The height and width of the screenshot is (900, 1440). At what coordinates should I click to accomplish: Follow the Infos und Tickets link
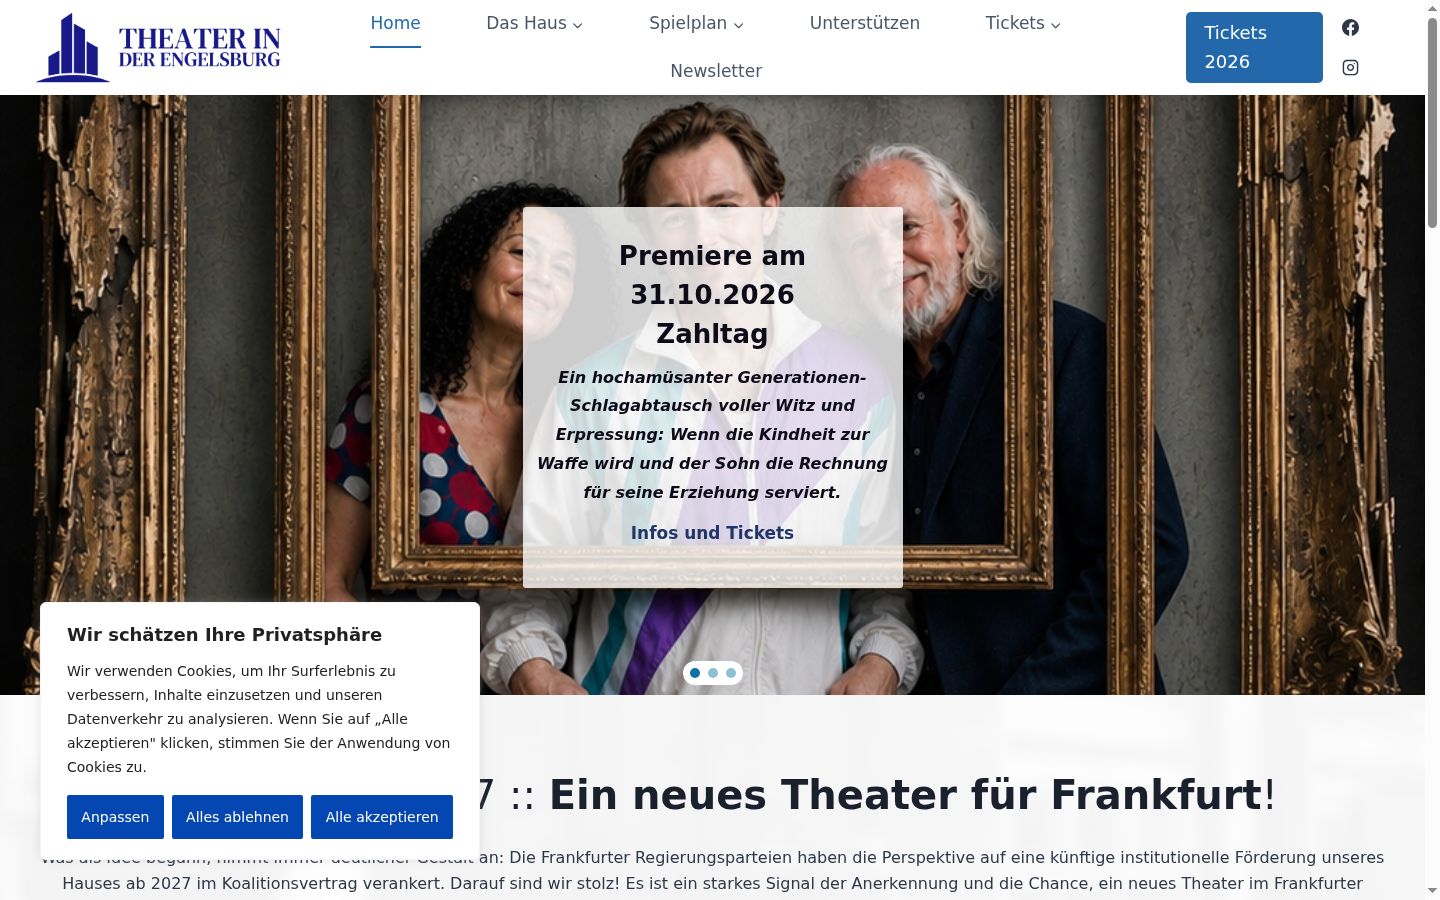tap(712, 533)
